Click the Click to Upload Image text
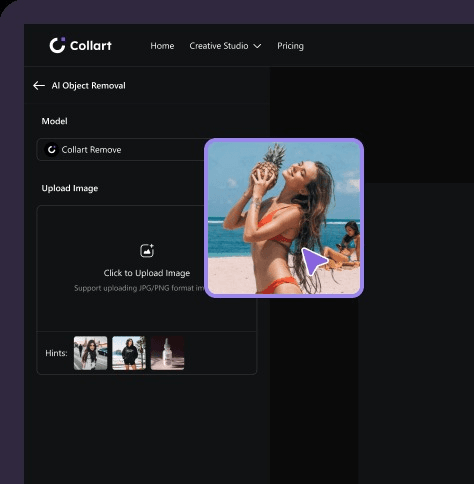Viewport: 474px width, 484px height. click(147, 273)
